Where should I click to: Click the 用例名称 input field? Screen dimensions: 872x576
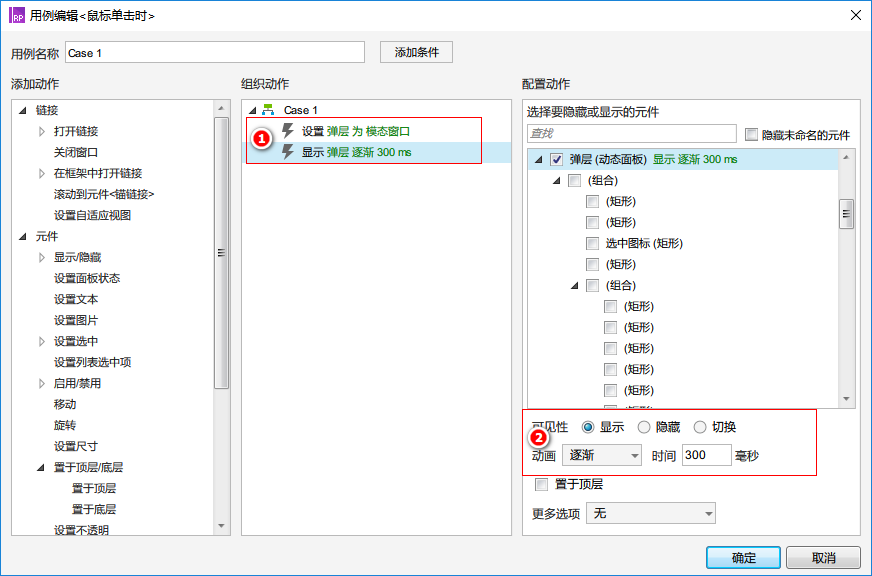215,53
